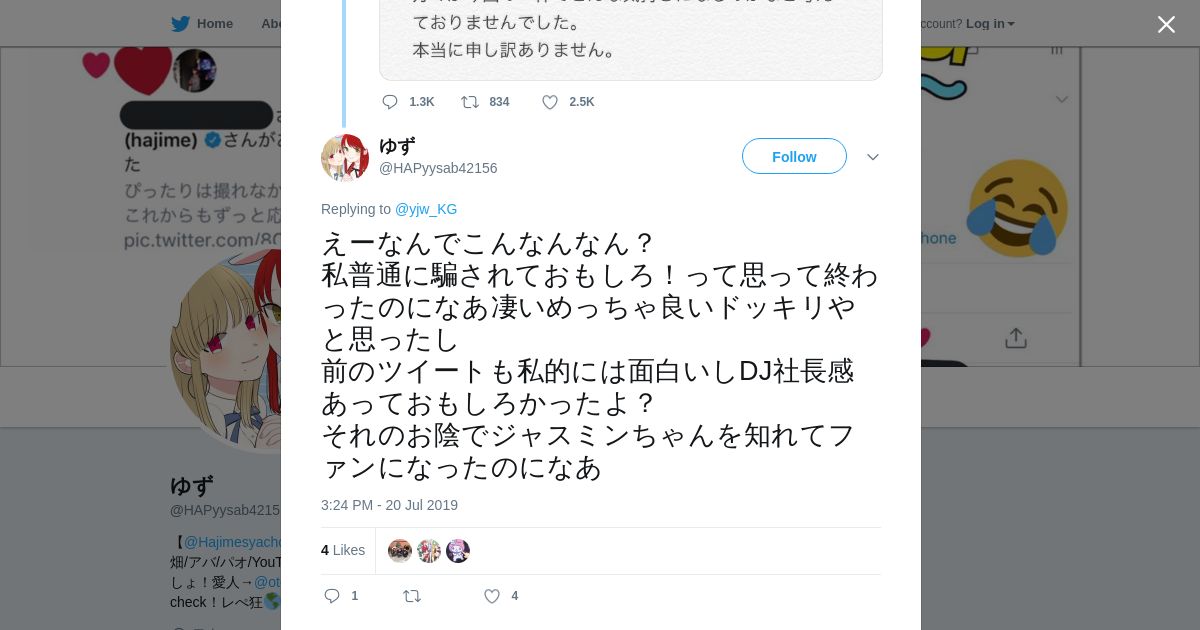Screen dimensions: 1200x630
Task: Like ゆず's tweet with 4 likes
Action: click(492, 596)
